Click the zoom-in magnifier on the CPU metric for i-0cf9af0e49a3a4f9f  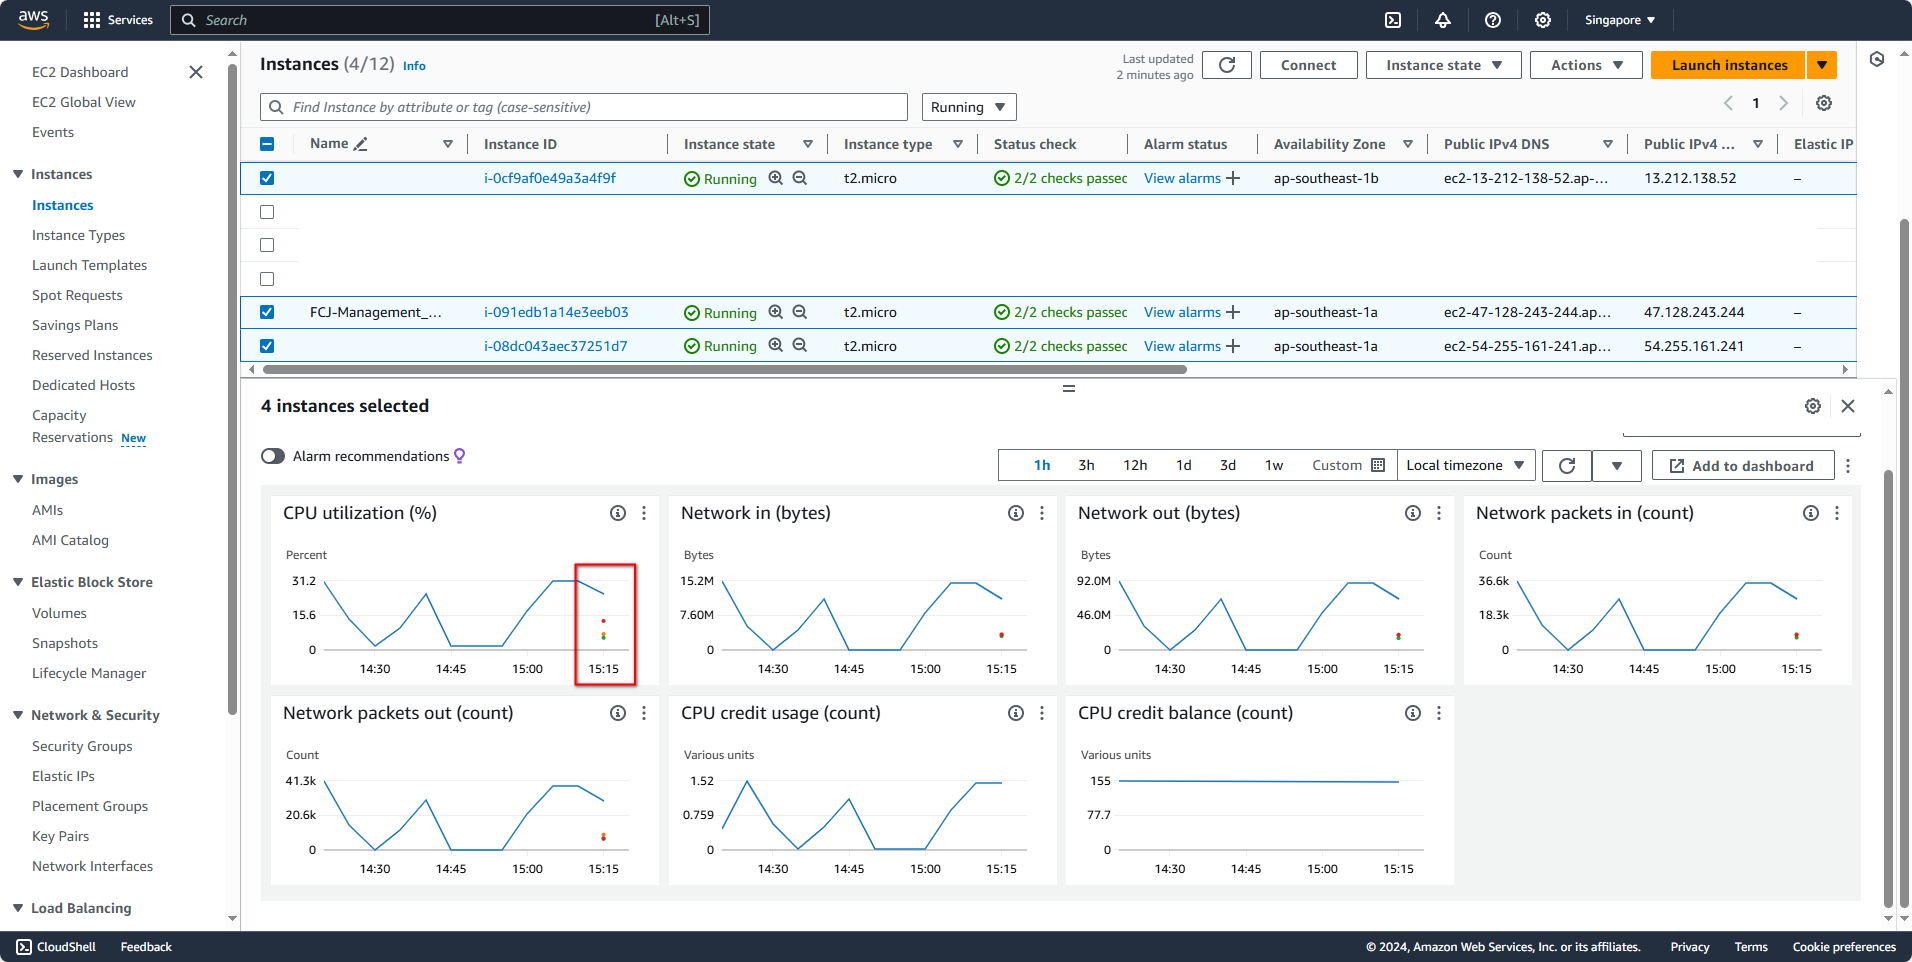coord(776,178)
